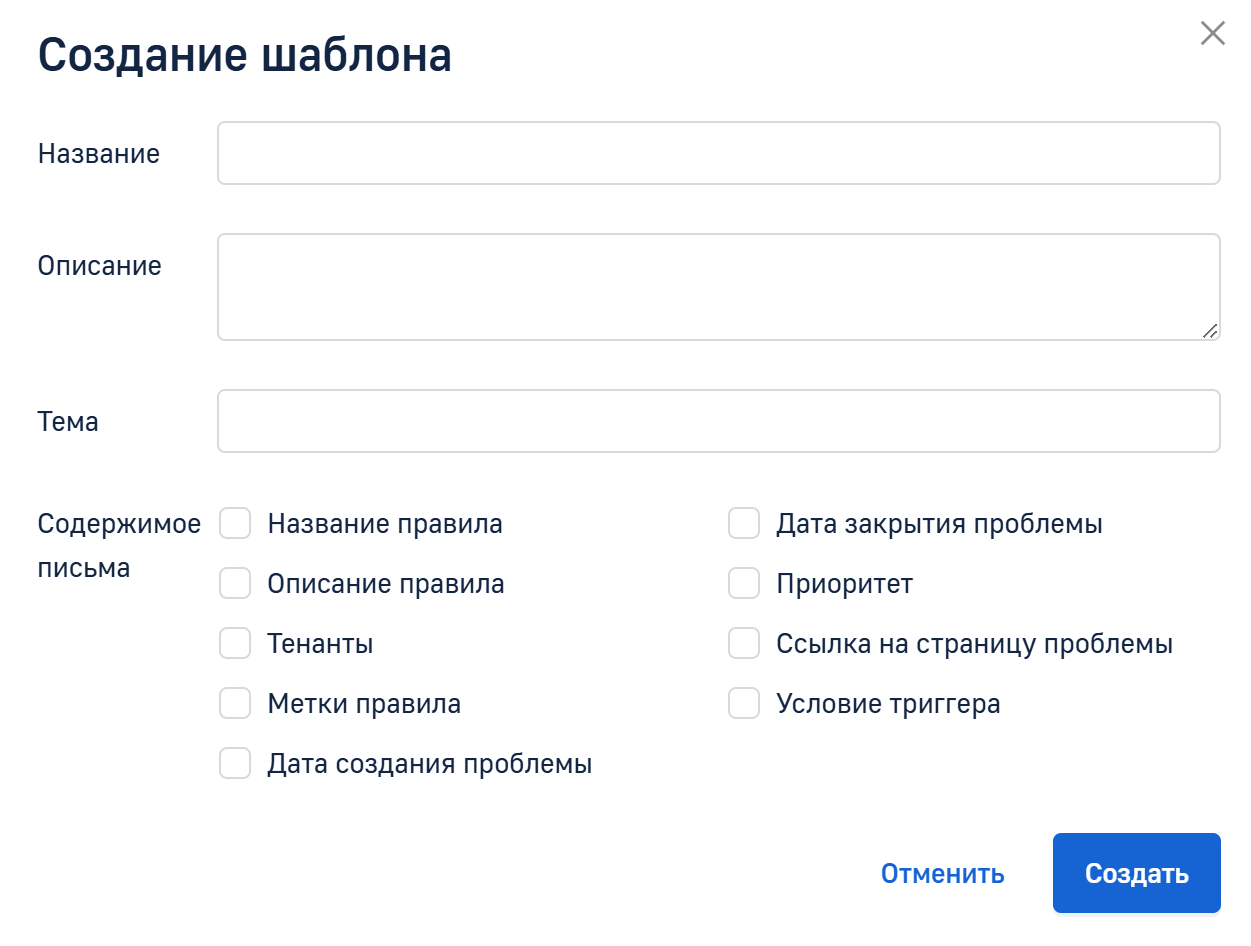The image size is (1251, 946).
Task: Toggle the Условие триггера checkbox
Action: (744, 704)
